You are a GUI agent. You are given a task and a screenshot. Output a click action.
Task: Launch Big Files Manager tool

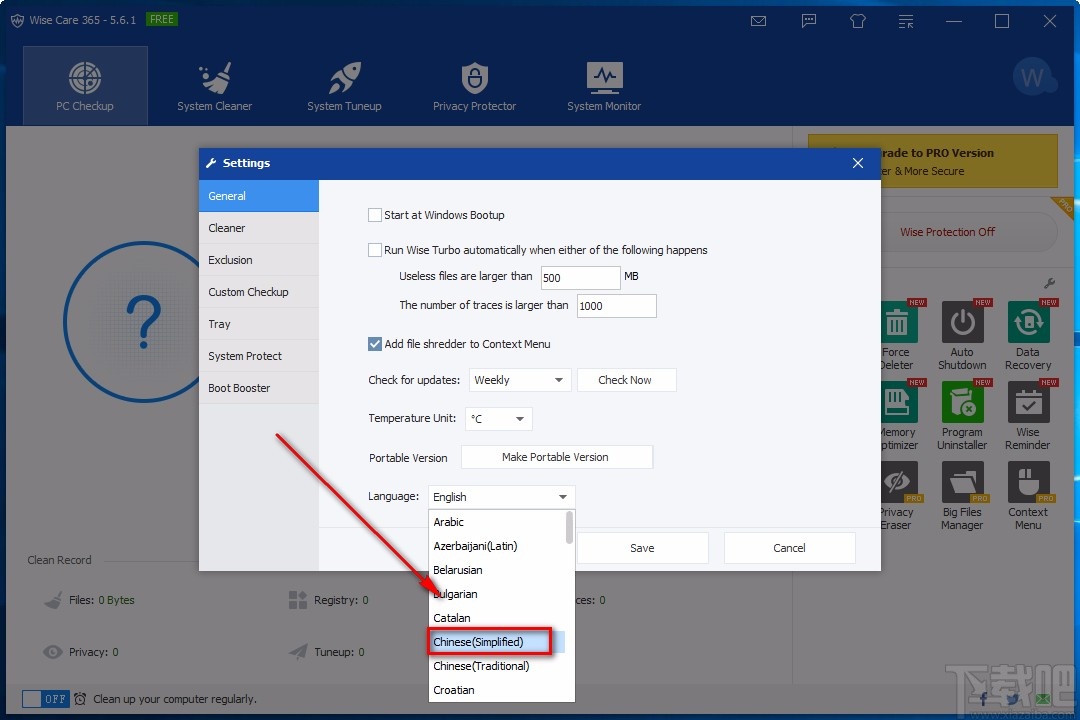click(962, 495)
